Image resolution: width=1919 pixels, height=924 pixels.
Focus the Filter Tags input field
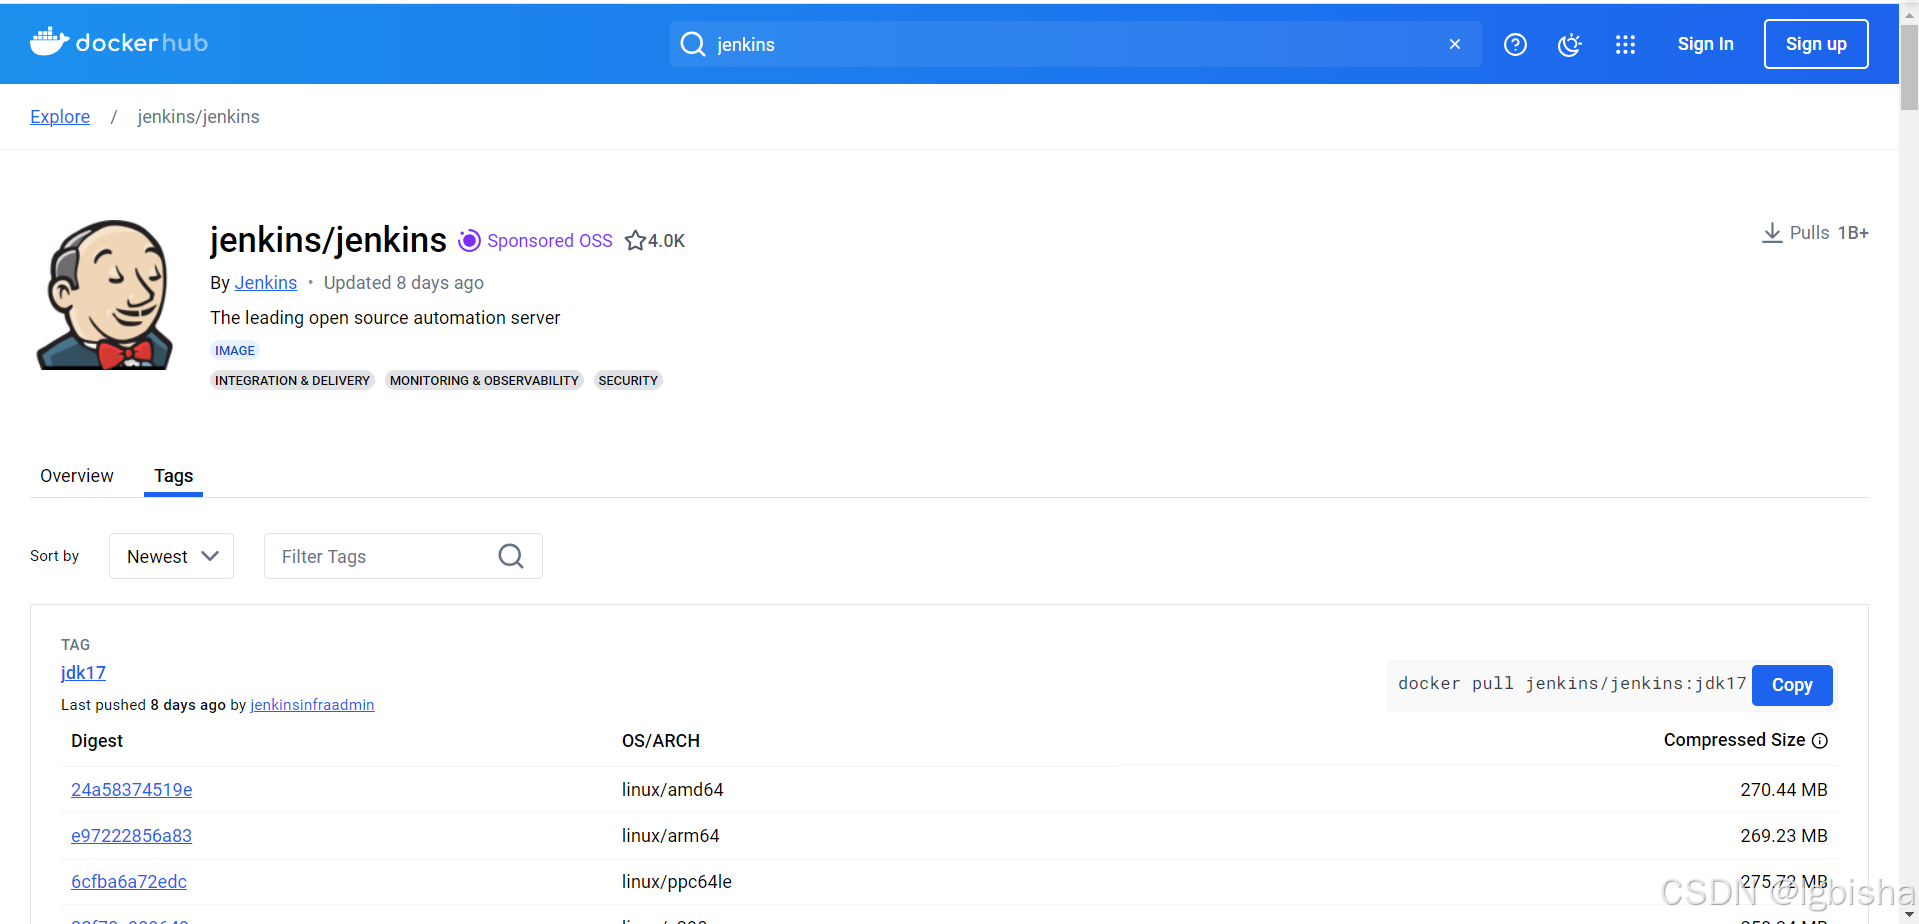tap(403, 556)
